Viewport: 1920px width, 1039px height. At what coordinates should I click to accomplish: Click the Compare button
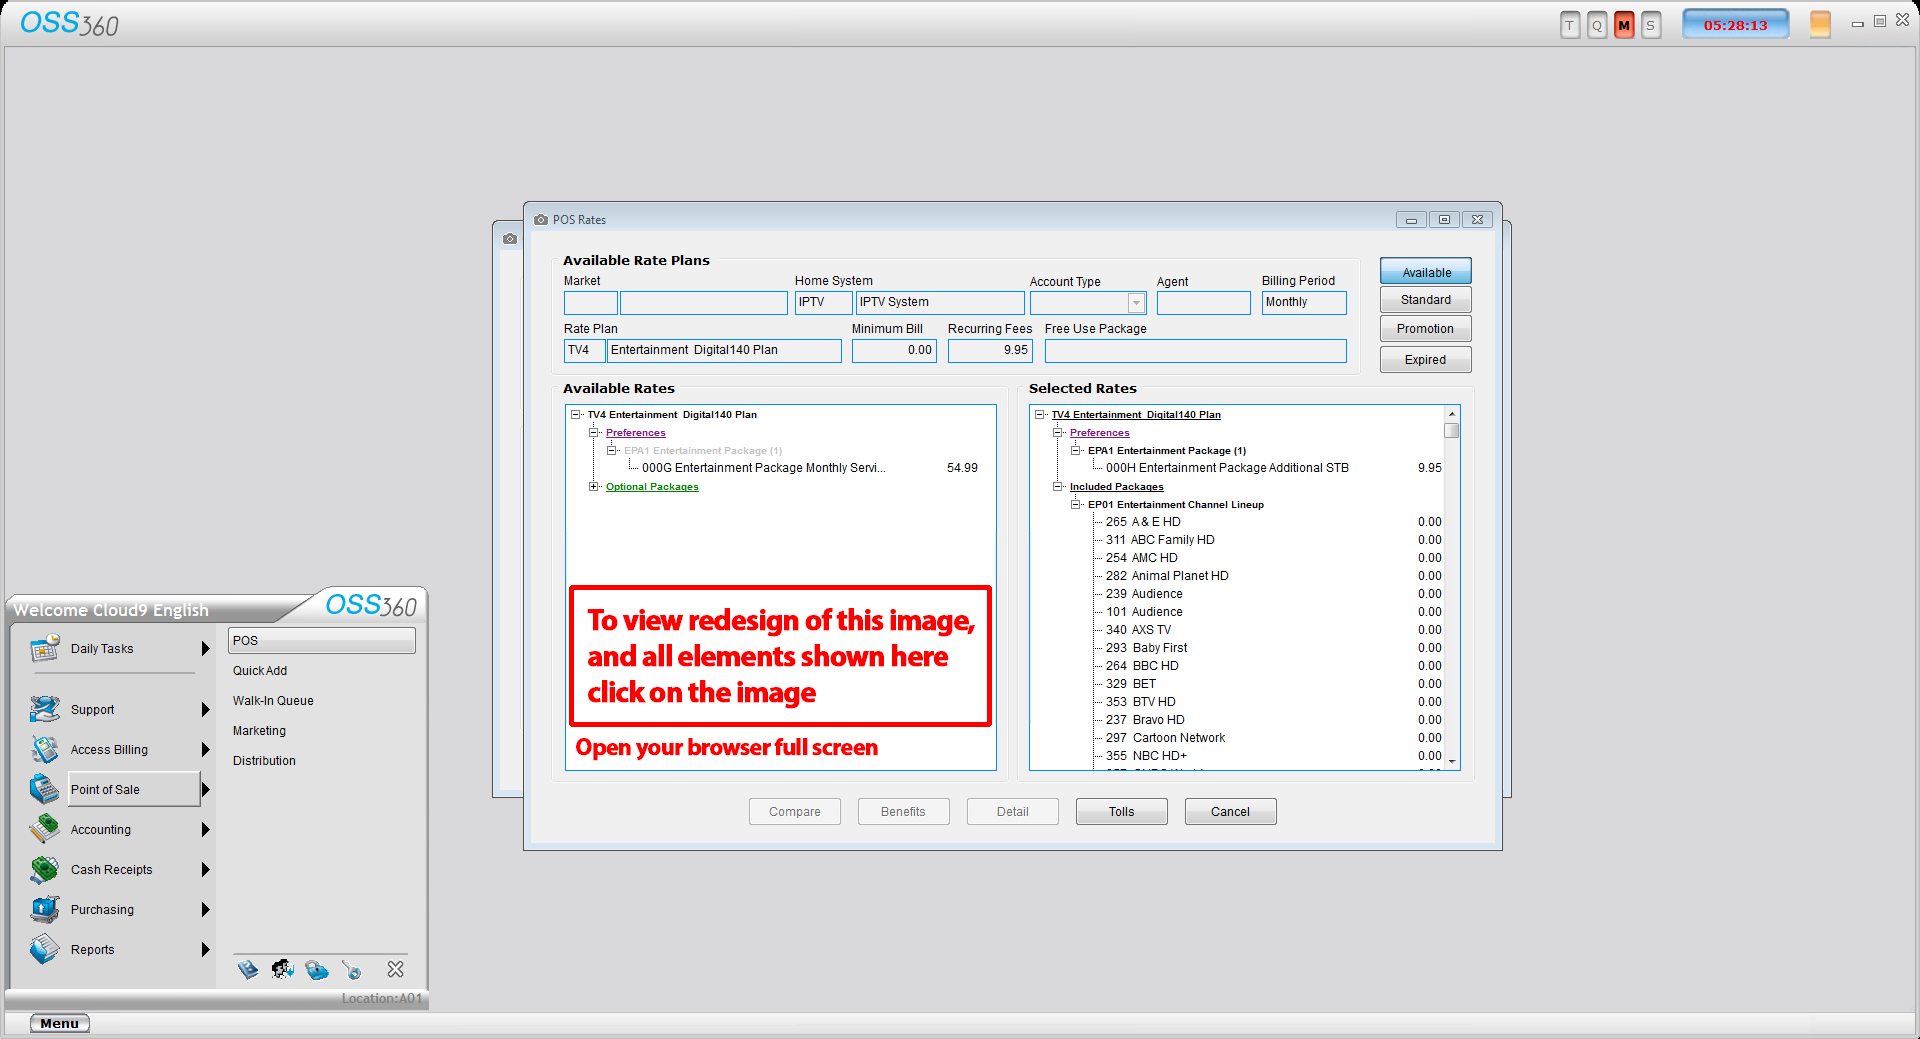pos(795,812)
